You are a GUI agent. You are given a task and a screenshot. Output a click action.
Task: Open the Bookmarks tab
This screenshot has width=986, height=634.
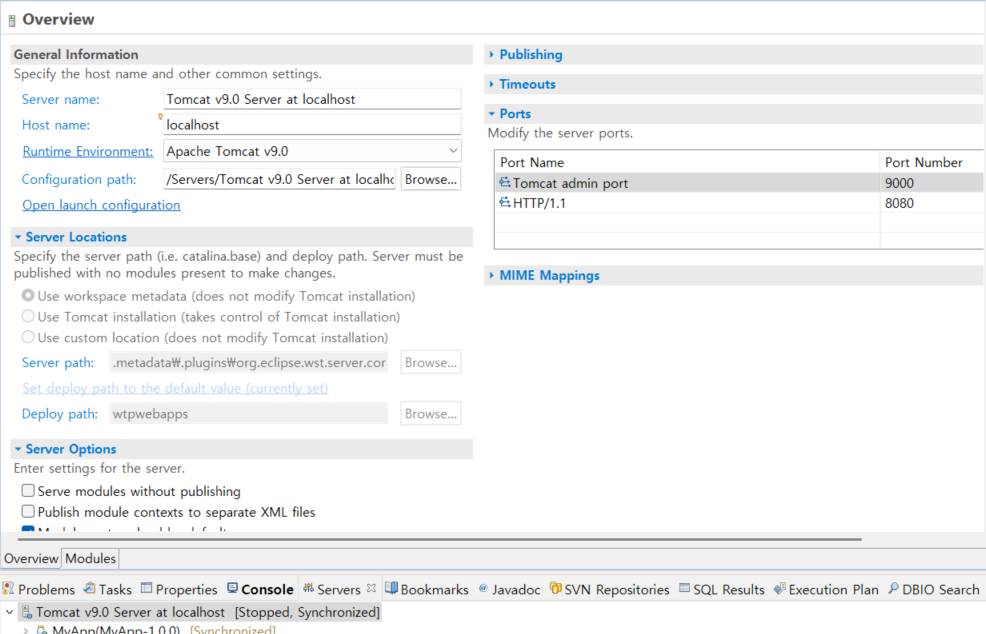point(427,589)
